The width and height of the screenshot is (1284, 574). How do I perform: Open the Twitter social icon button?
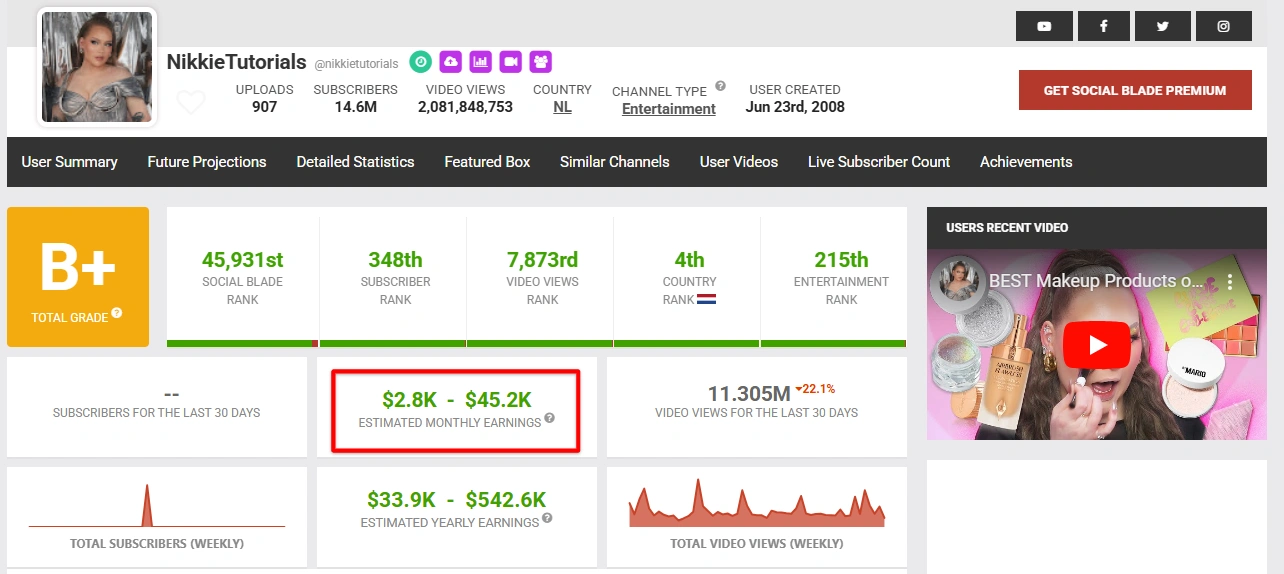coord(1163,26)
